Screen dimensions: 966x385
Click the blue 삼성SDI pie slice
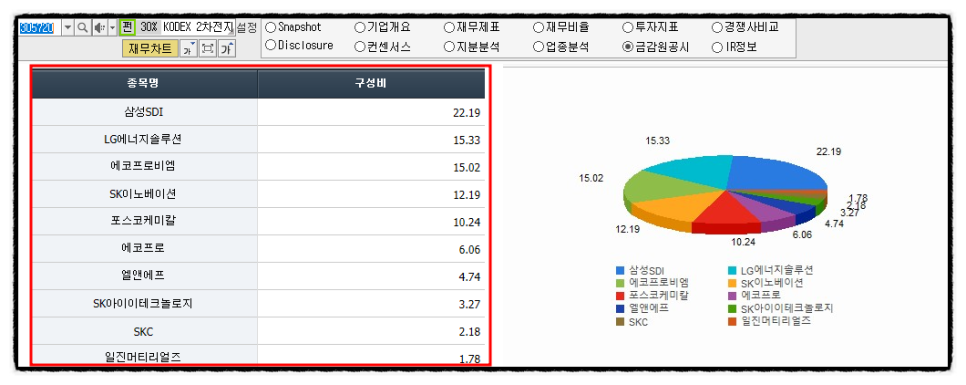coord(776,173)
